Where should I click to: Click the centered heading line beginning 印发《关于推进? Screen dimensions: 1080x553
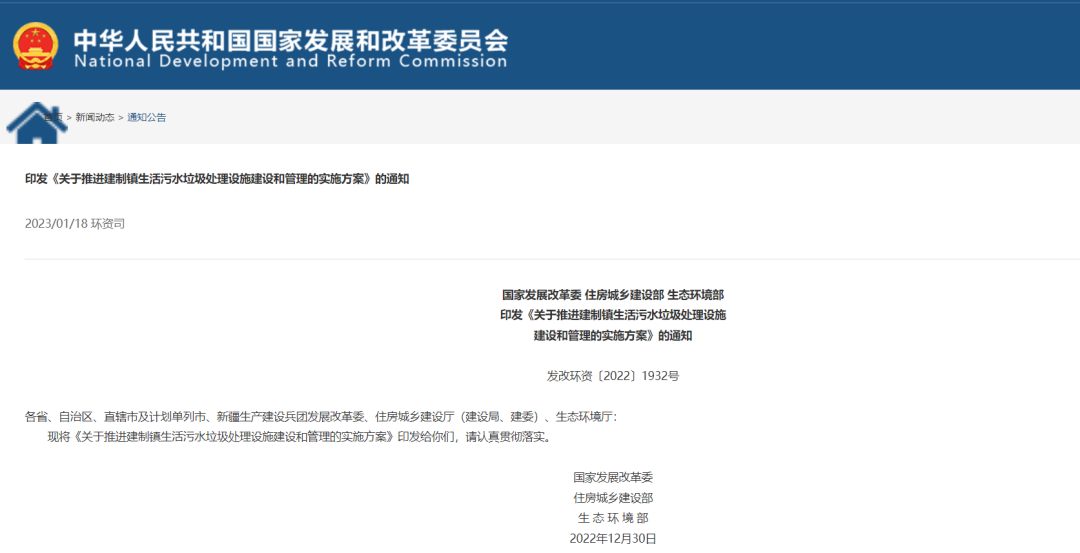tap(612, 315)
